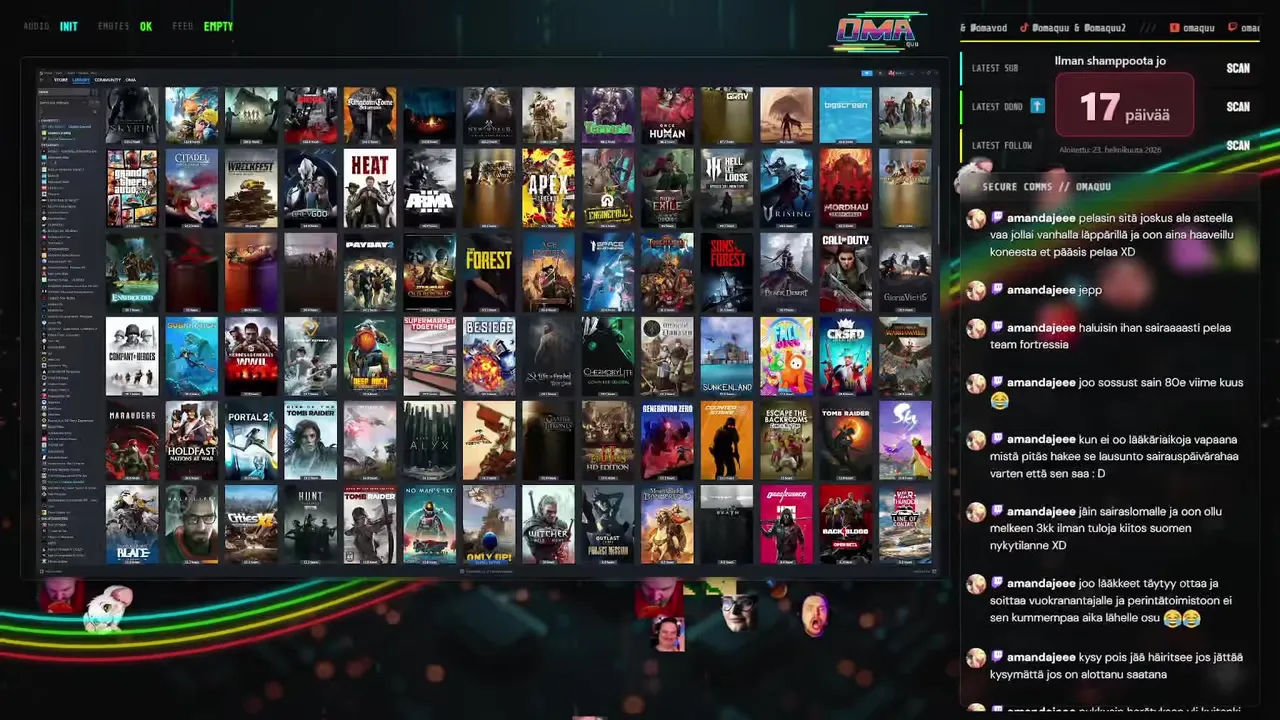1280x720 pixels.
Task: Open the Outlast Trials cover
Action: point(608,524)
